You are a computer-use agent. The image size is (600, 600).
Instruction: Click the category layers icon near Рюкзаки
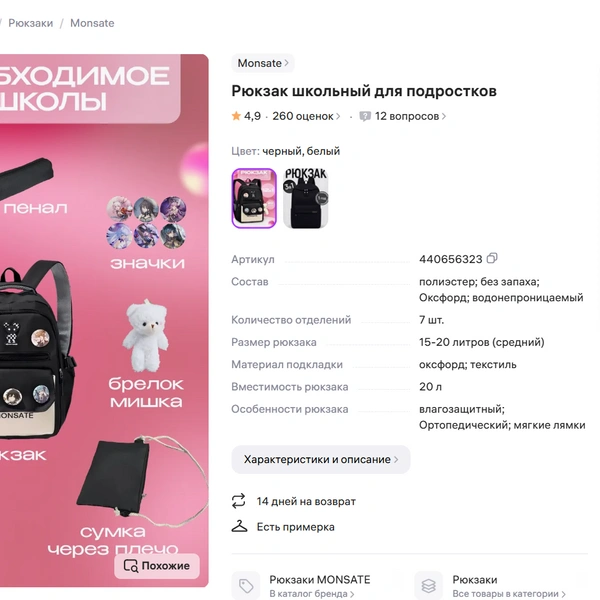429,586
